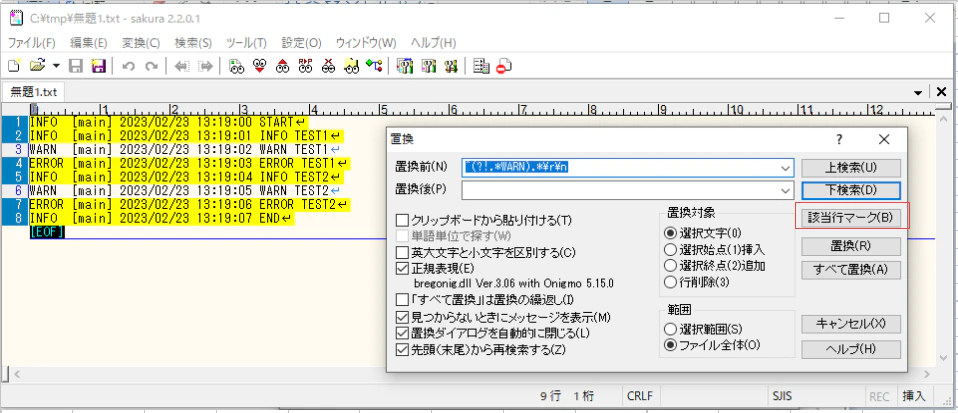
Task: Click ヘルプ(H) button in dialog
Action: point(851,349)
